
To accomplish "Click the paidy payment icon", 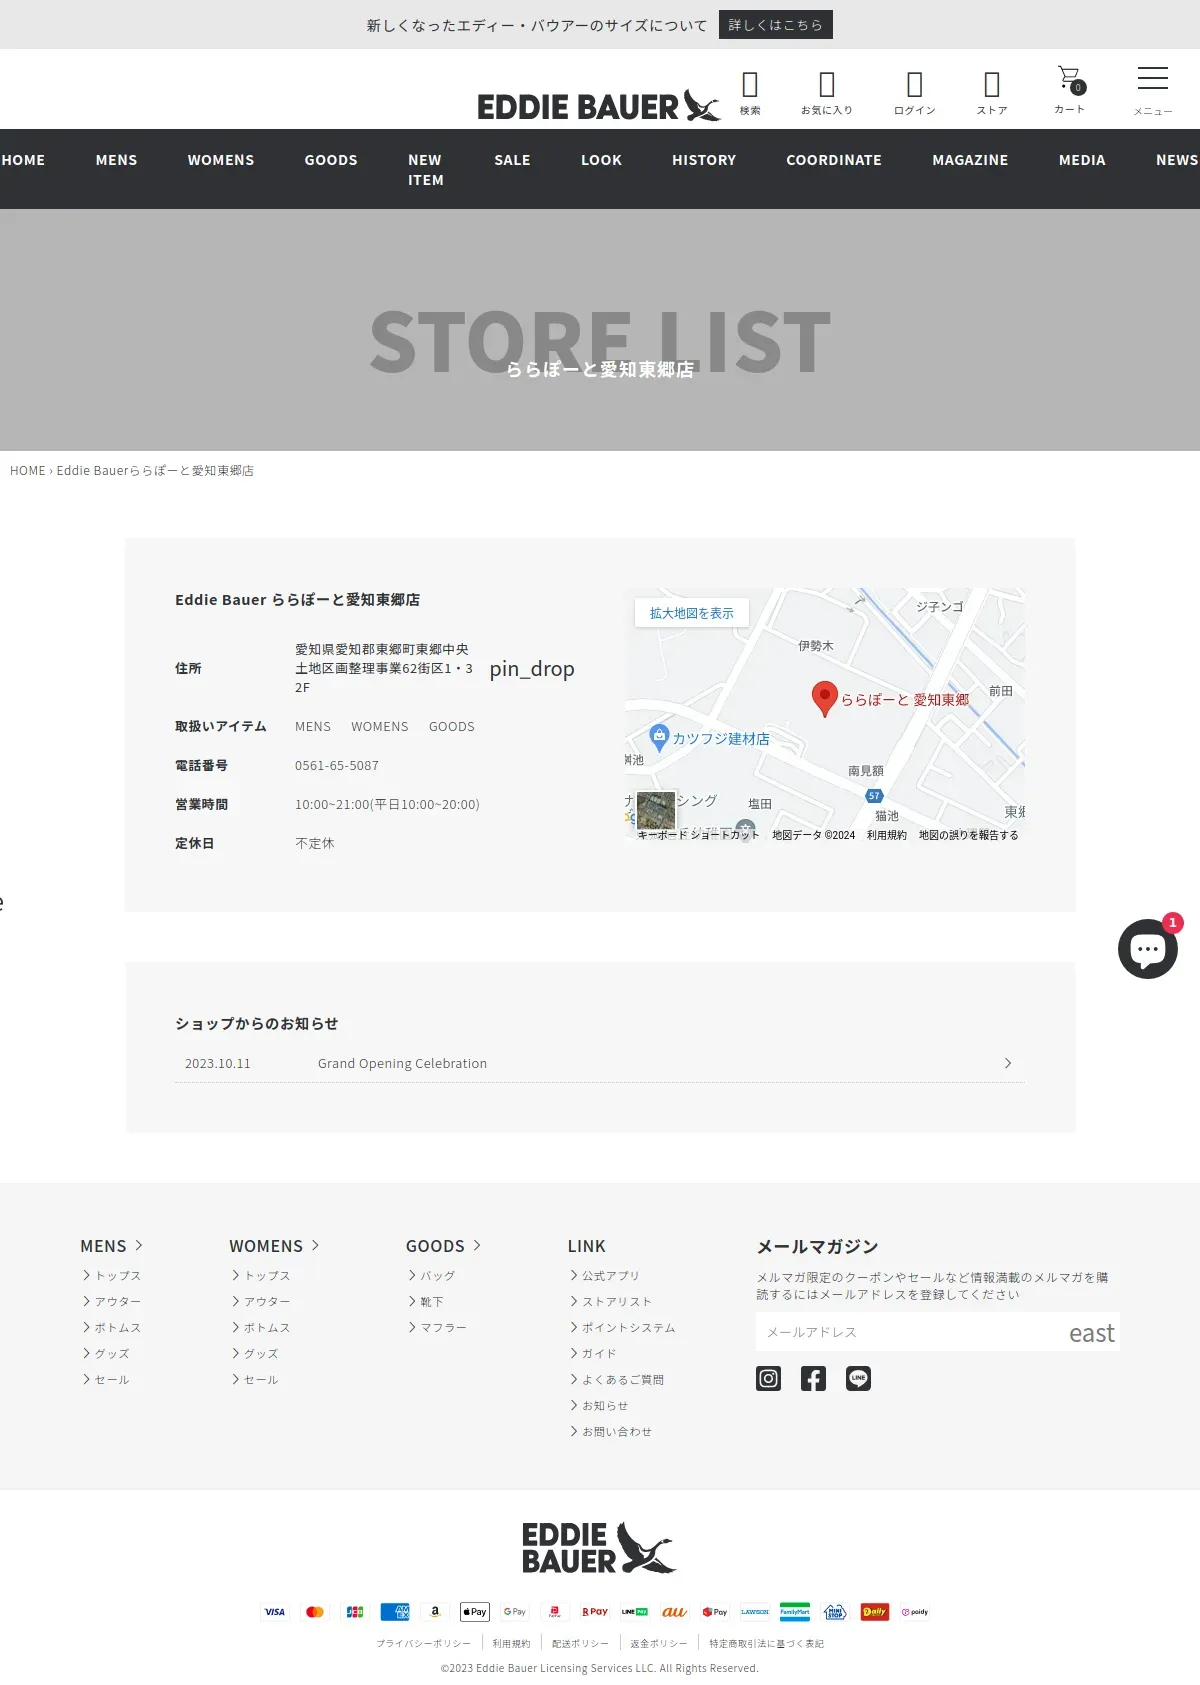I will point(915,1612).
